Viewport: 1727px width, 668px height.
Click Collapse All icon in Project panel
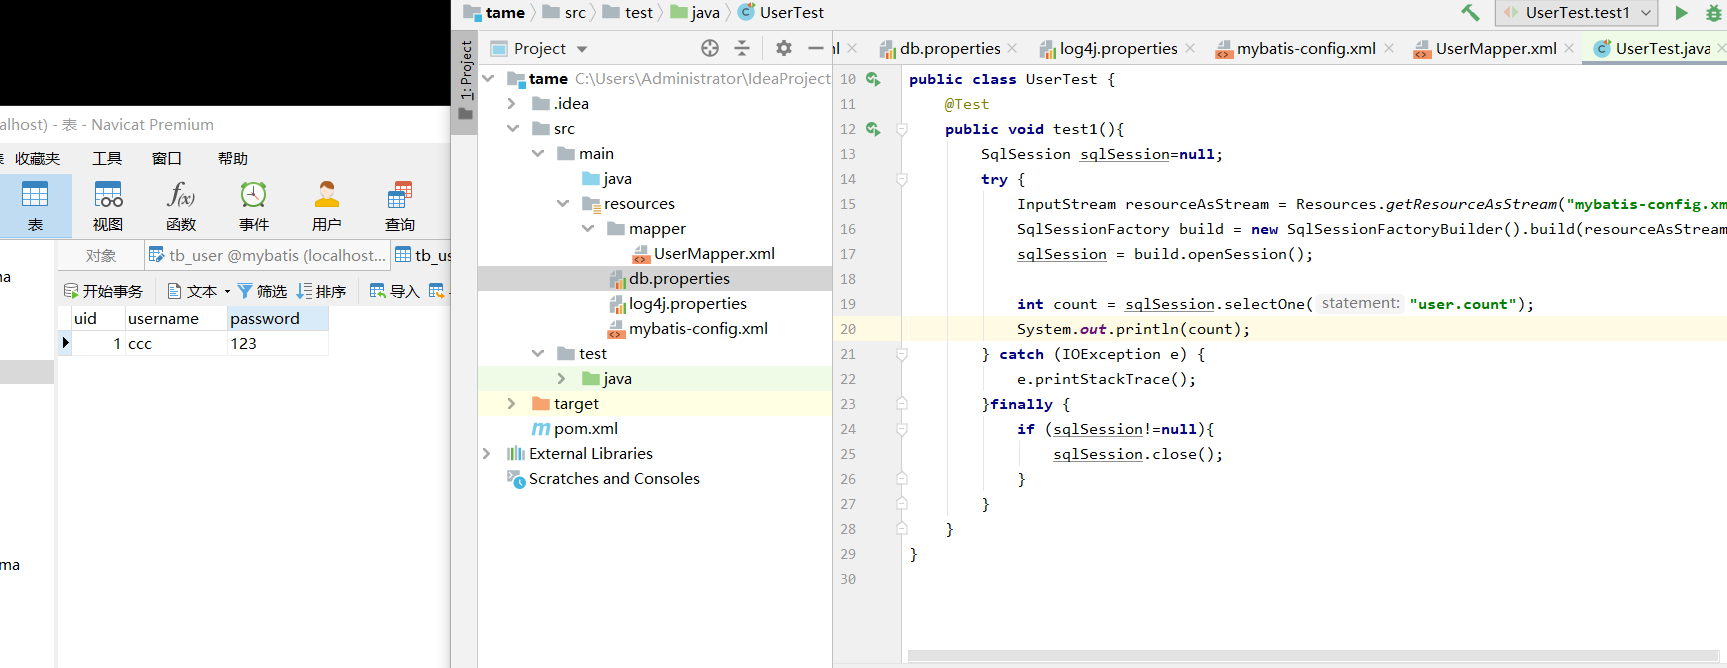742,48
